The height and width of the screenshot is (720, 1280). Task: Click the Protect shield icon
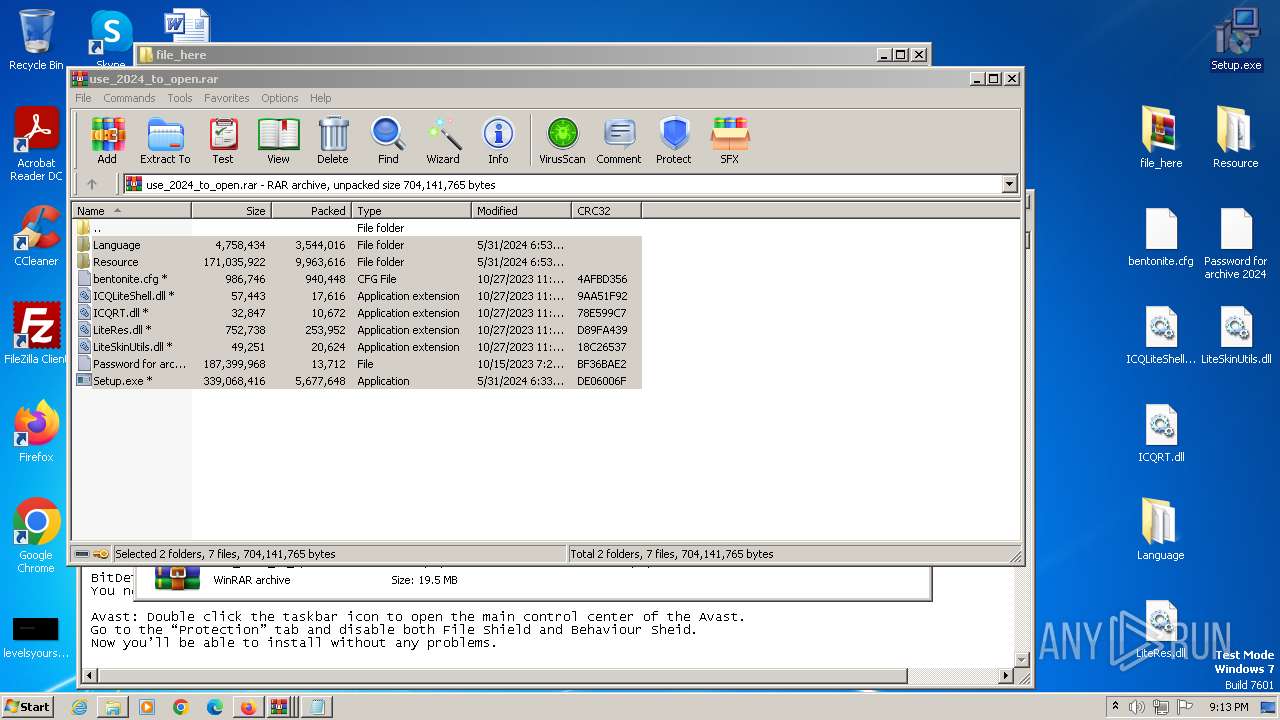(674, 140)
